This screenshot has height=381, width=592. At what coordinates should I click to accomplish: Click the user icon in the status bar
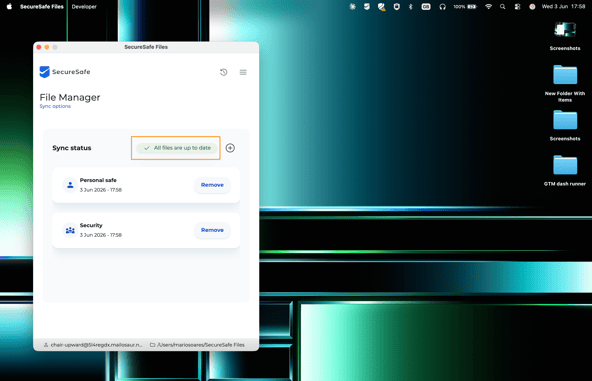(x=46, y=345)
